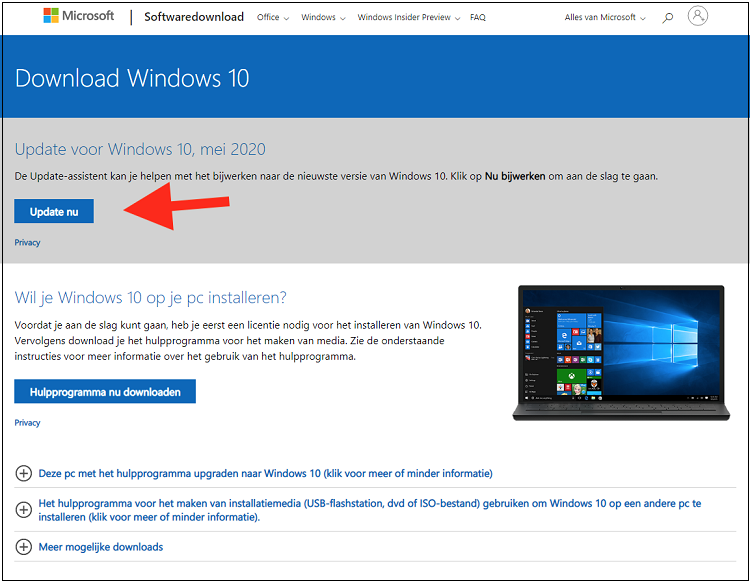The width and height of the screenshot is (750, 581).
Task: Open the Privacy link under 'Update nu'
Action: pyautogui.click(x=27, y=242)
